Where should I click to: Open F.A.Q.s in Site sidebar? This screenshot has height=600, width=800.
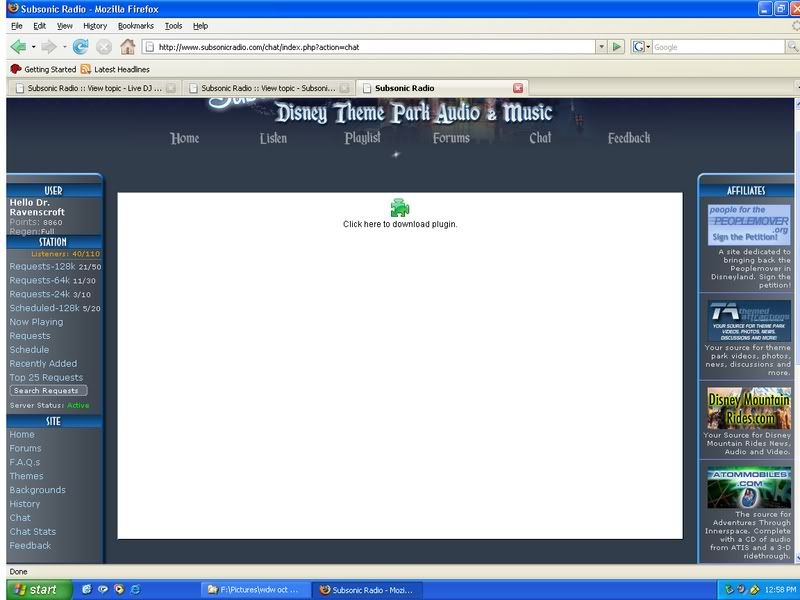click(24, 462)
